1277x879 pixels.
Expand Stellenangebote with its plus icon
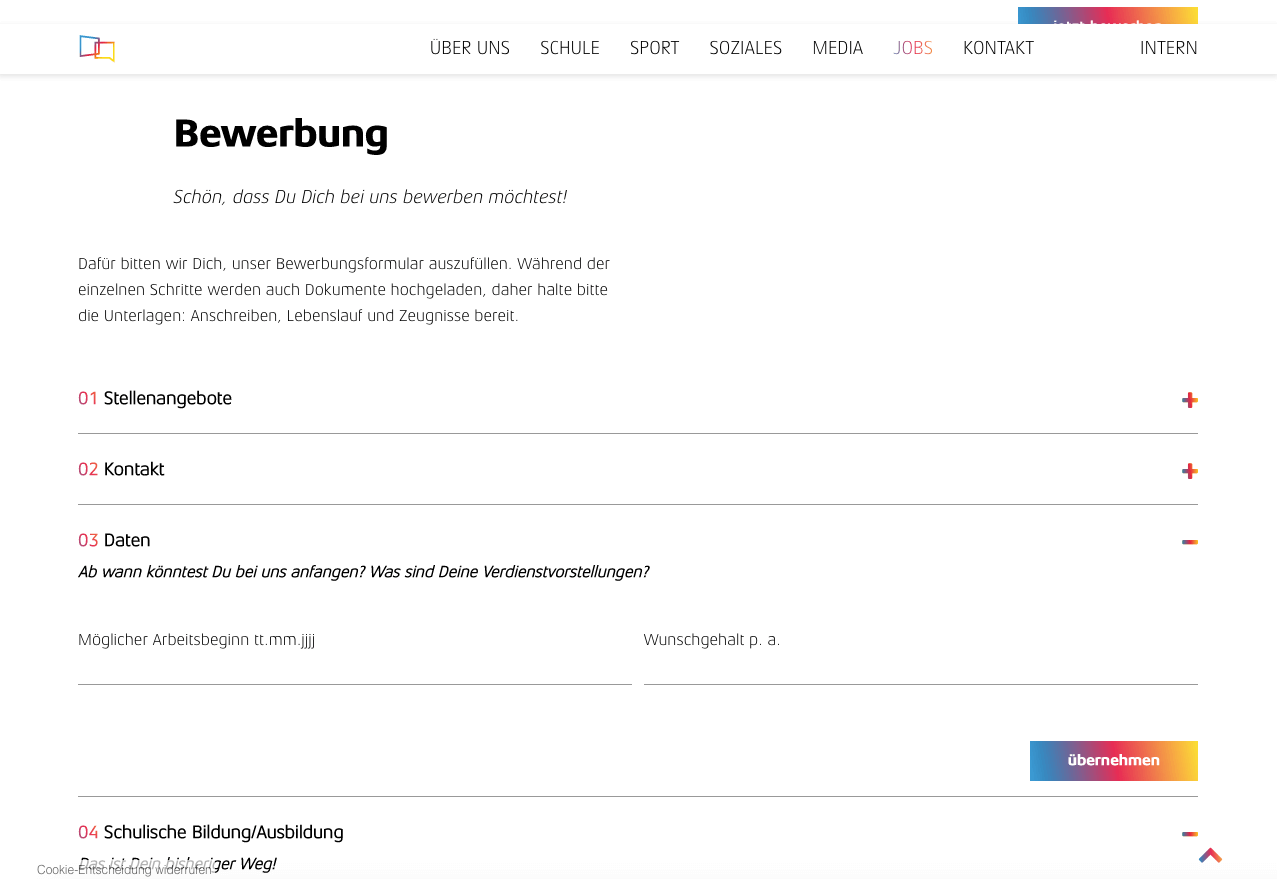[1189, 400]
